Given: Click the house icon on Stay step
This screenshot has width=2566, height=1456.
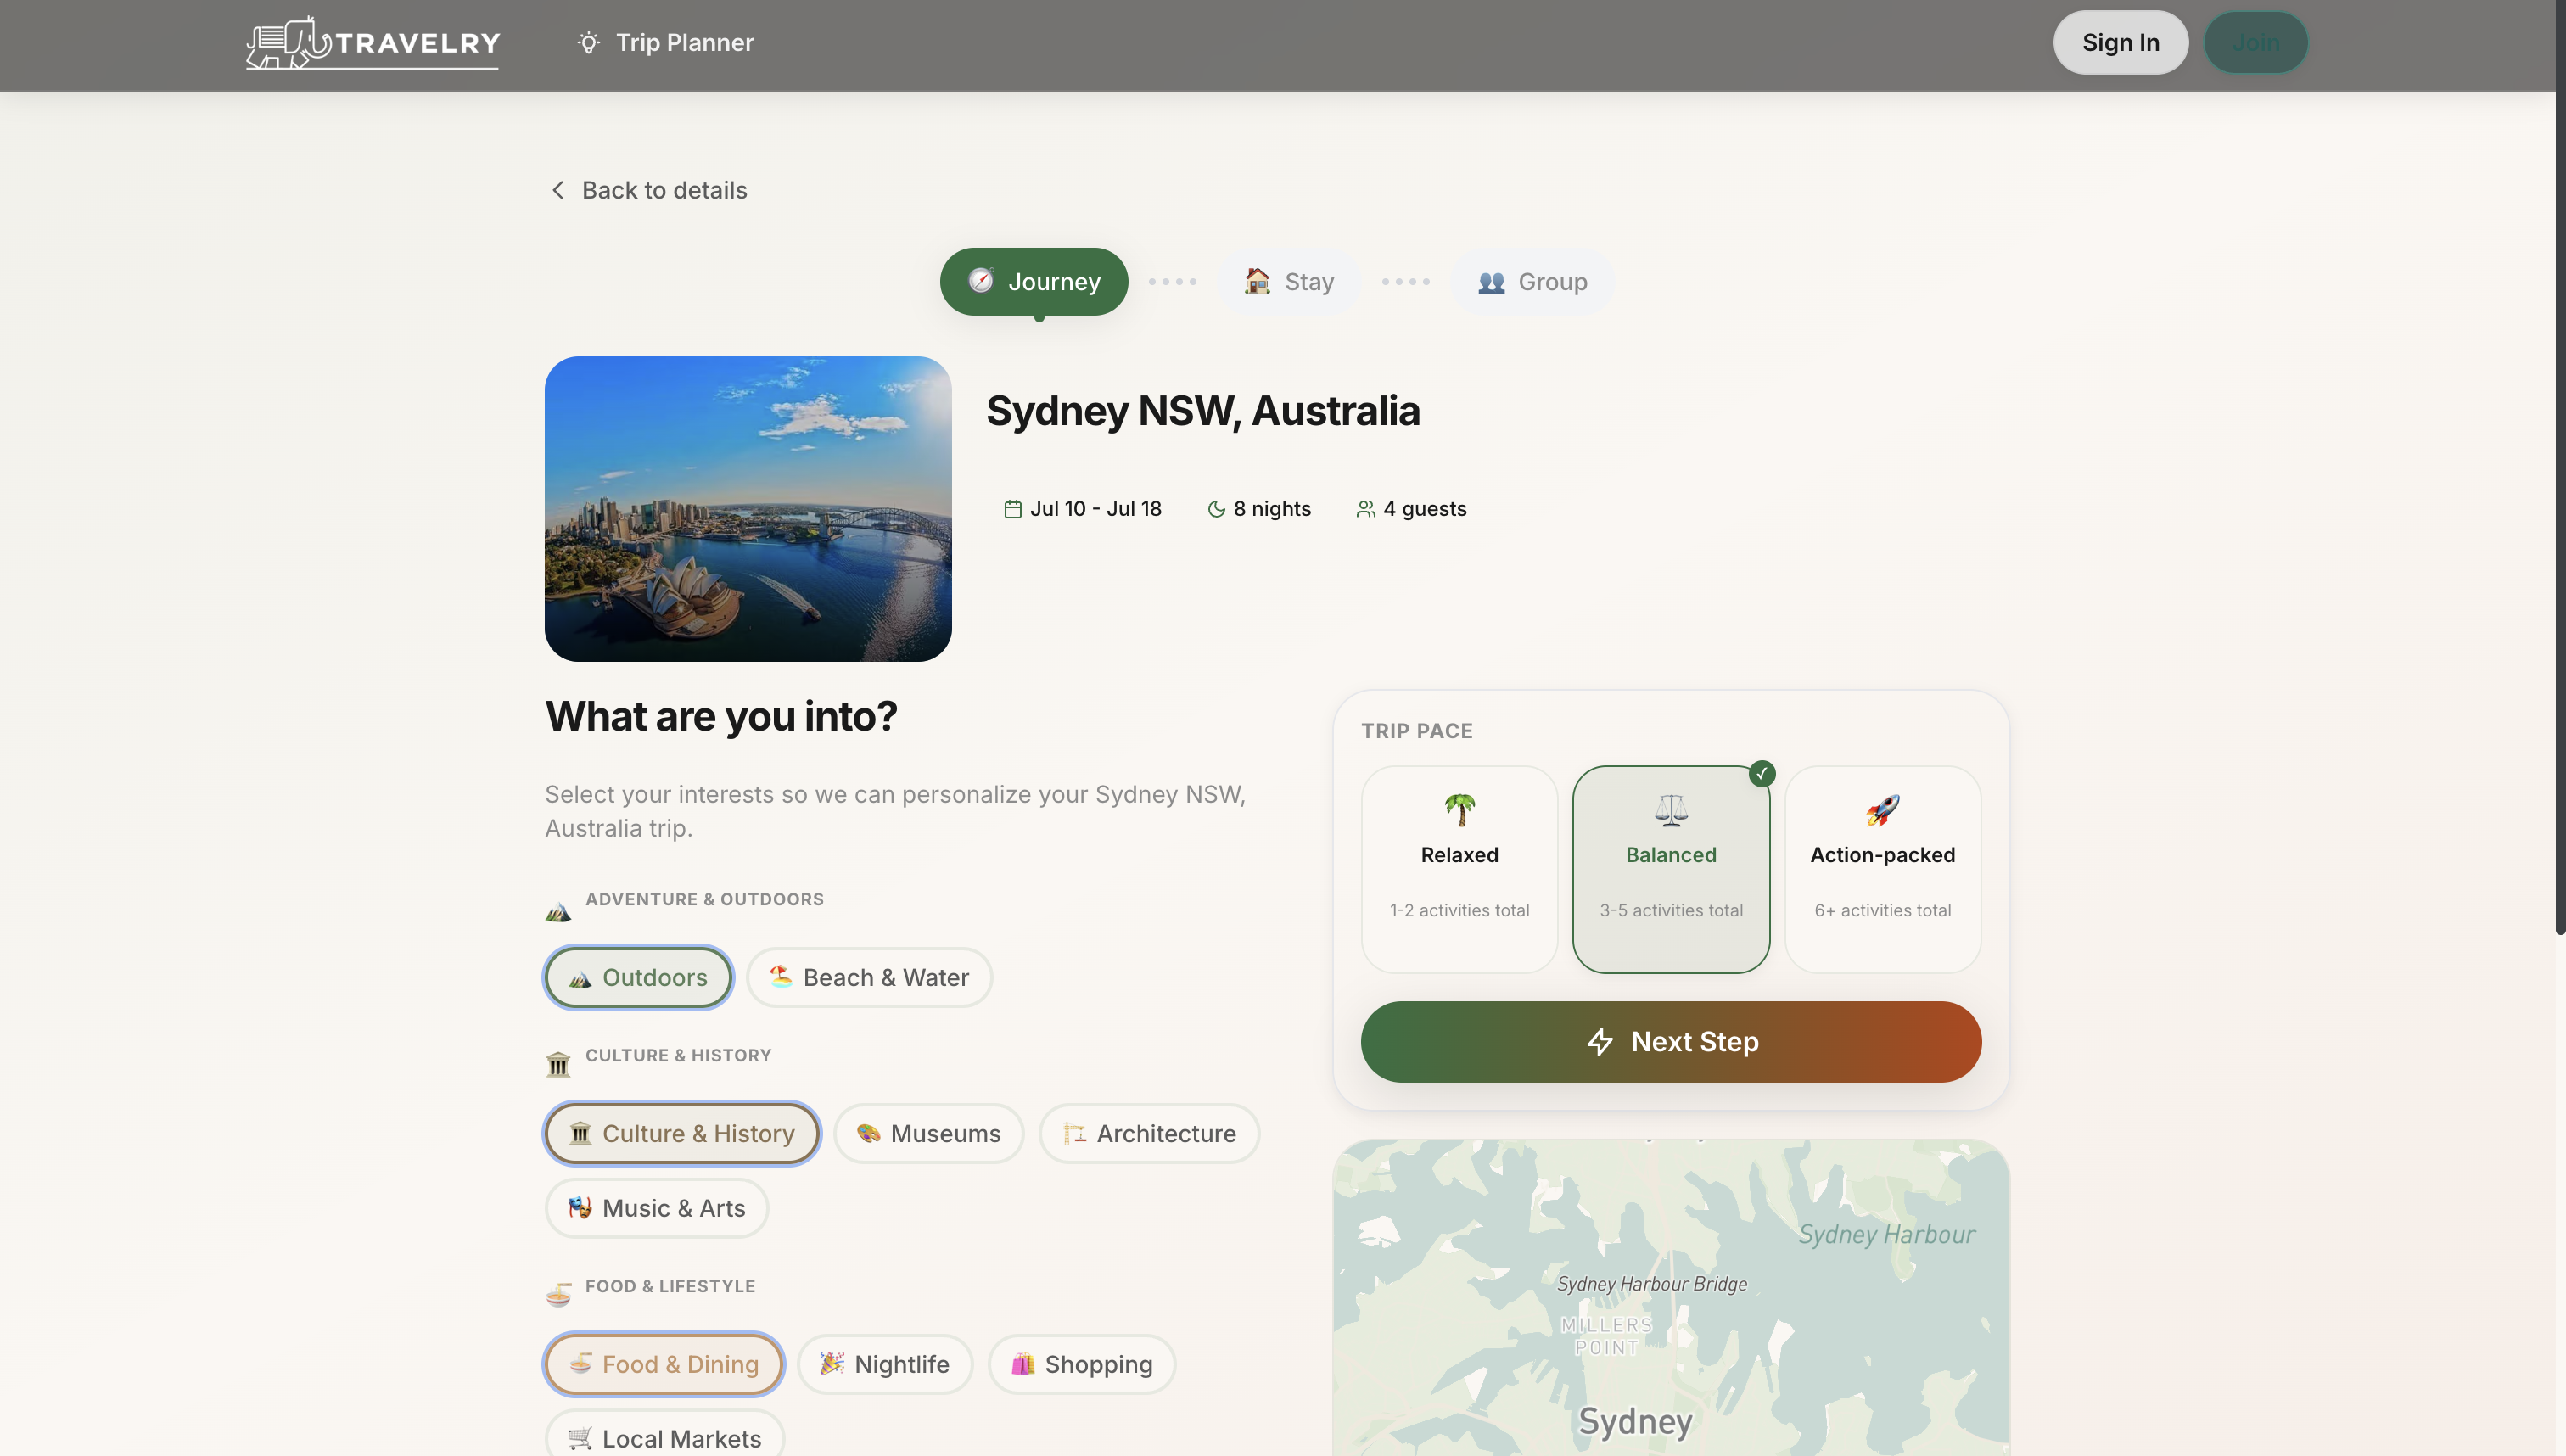Looking at the screenshot, I should pos(1257,281).
